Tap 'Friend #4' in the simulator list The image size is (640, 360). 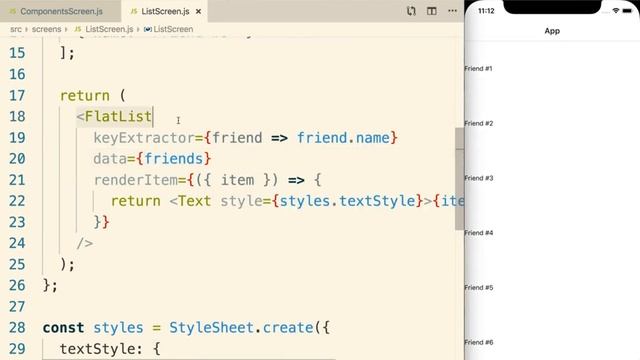(479, 233)
